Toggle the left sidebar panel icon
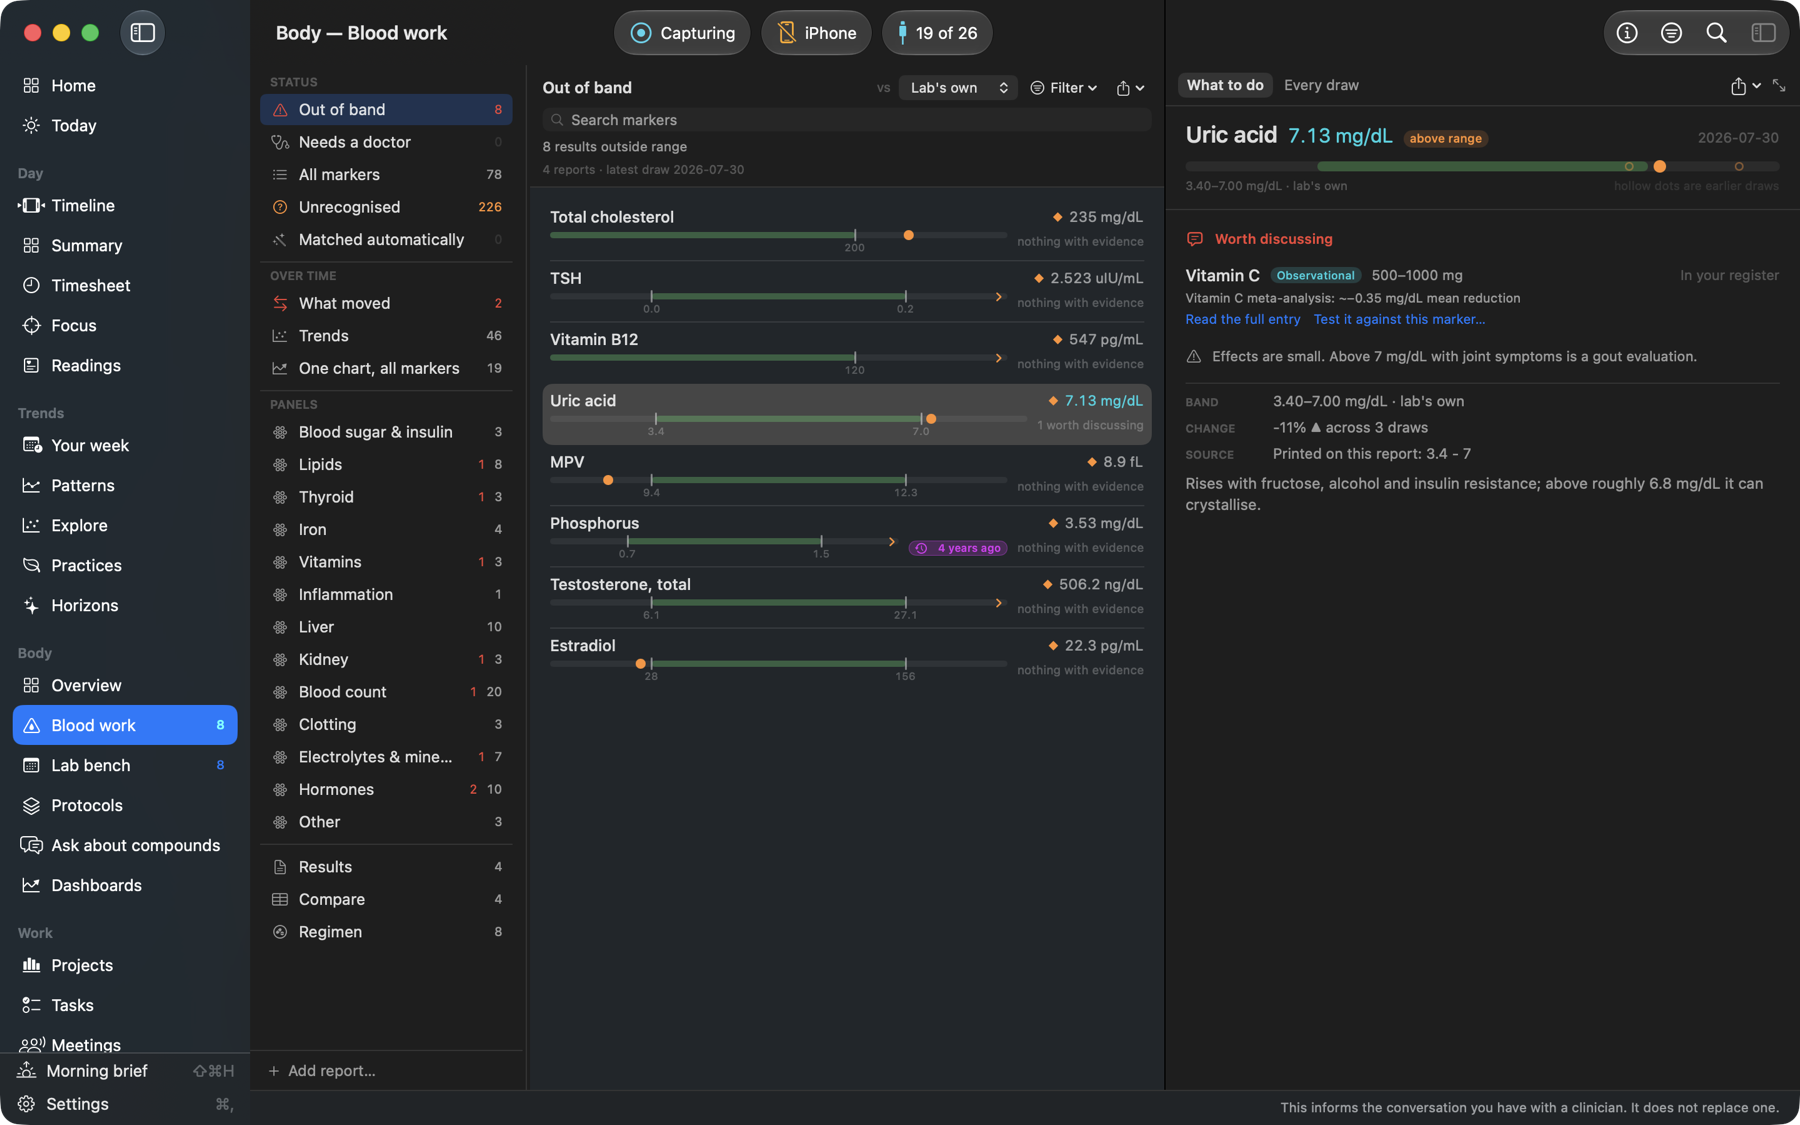 (x=142, y=33)
